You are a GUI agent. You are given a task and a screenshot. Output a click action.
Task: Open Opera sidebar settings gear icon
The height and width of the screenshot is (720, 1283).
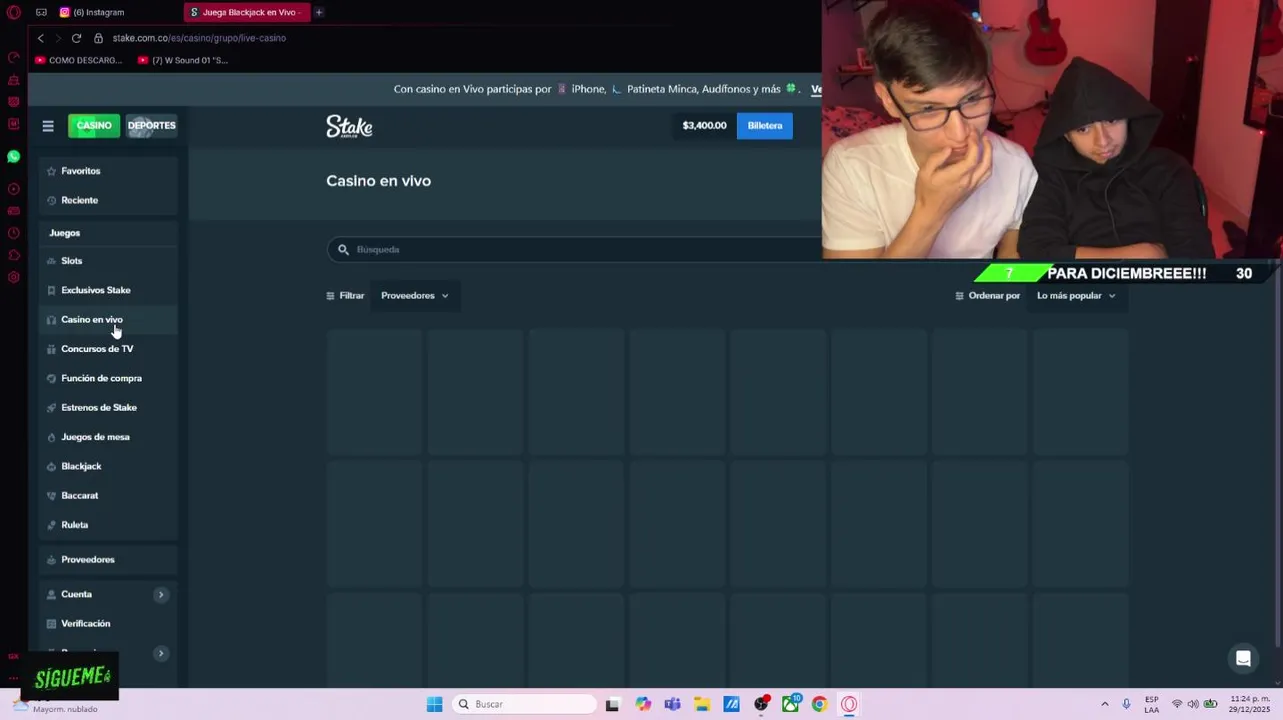coord(13,277)
